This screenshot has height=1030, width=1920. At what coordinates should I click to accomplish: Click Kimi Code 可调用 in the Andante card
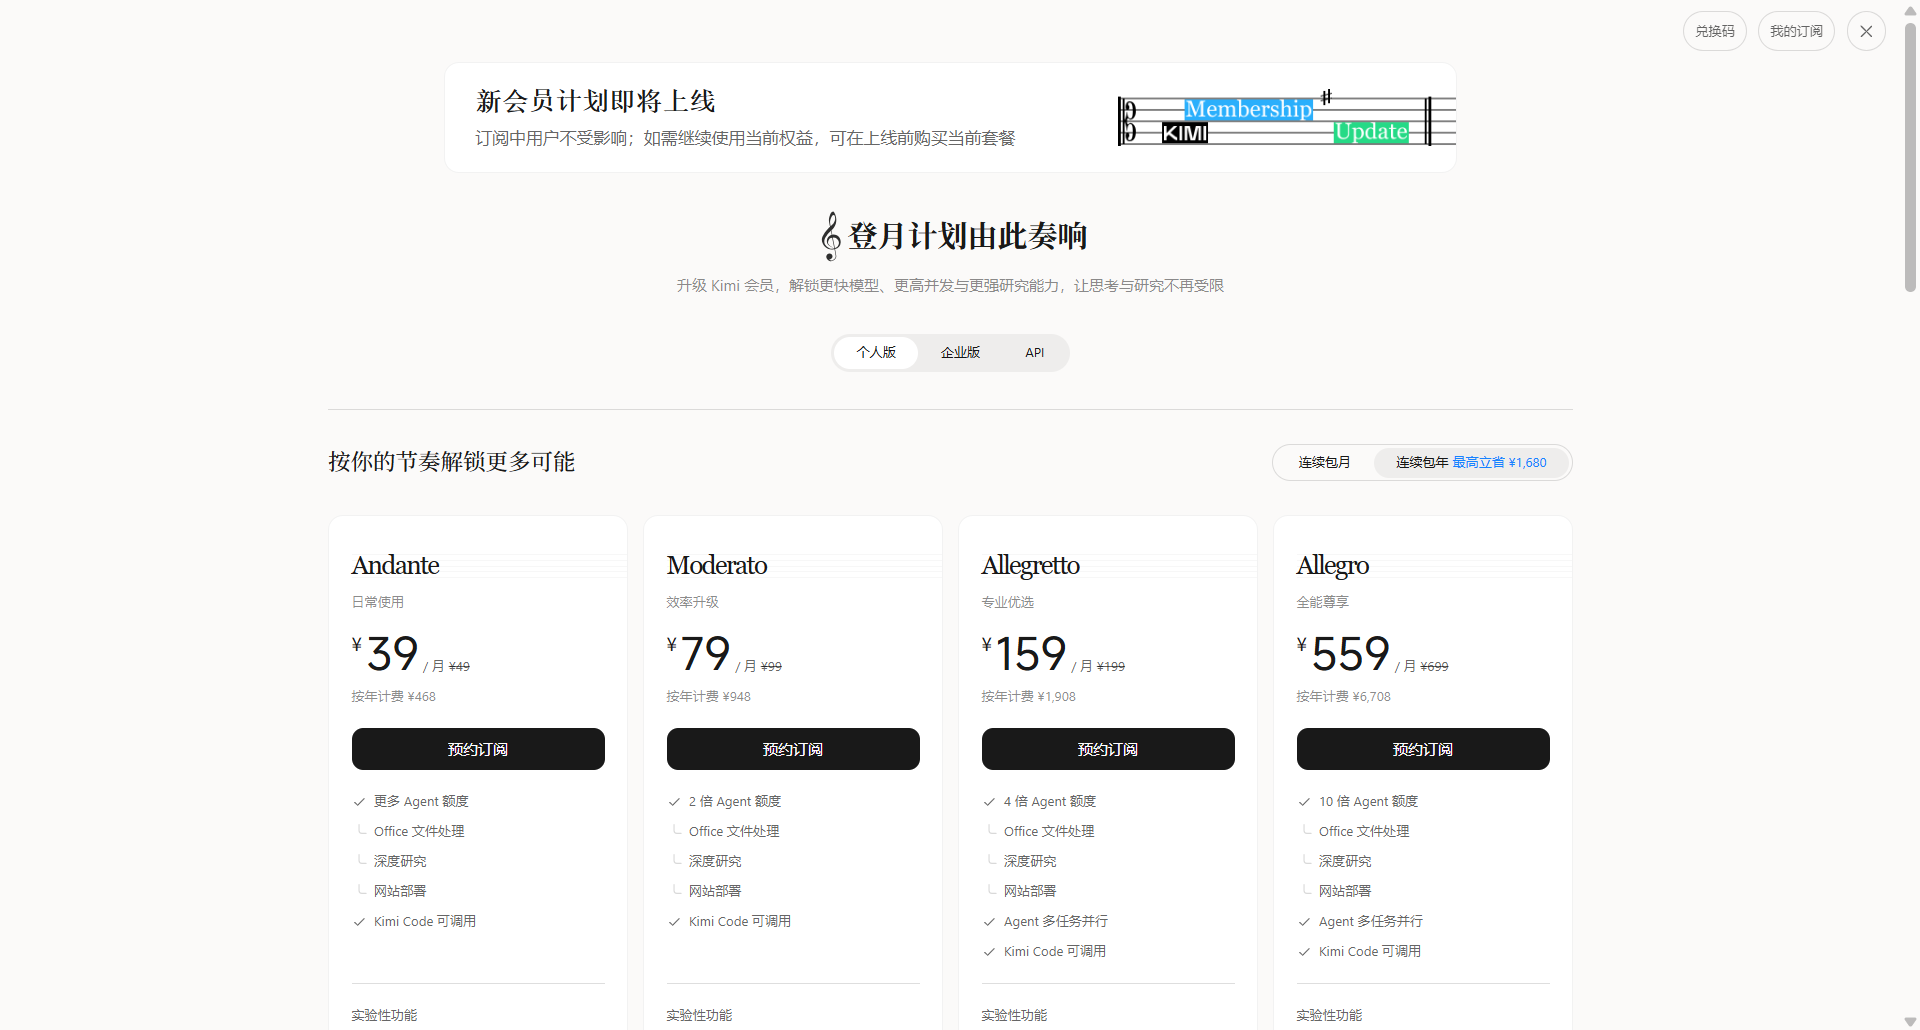425,921
